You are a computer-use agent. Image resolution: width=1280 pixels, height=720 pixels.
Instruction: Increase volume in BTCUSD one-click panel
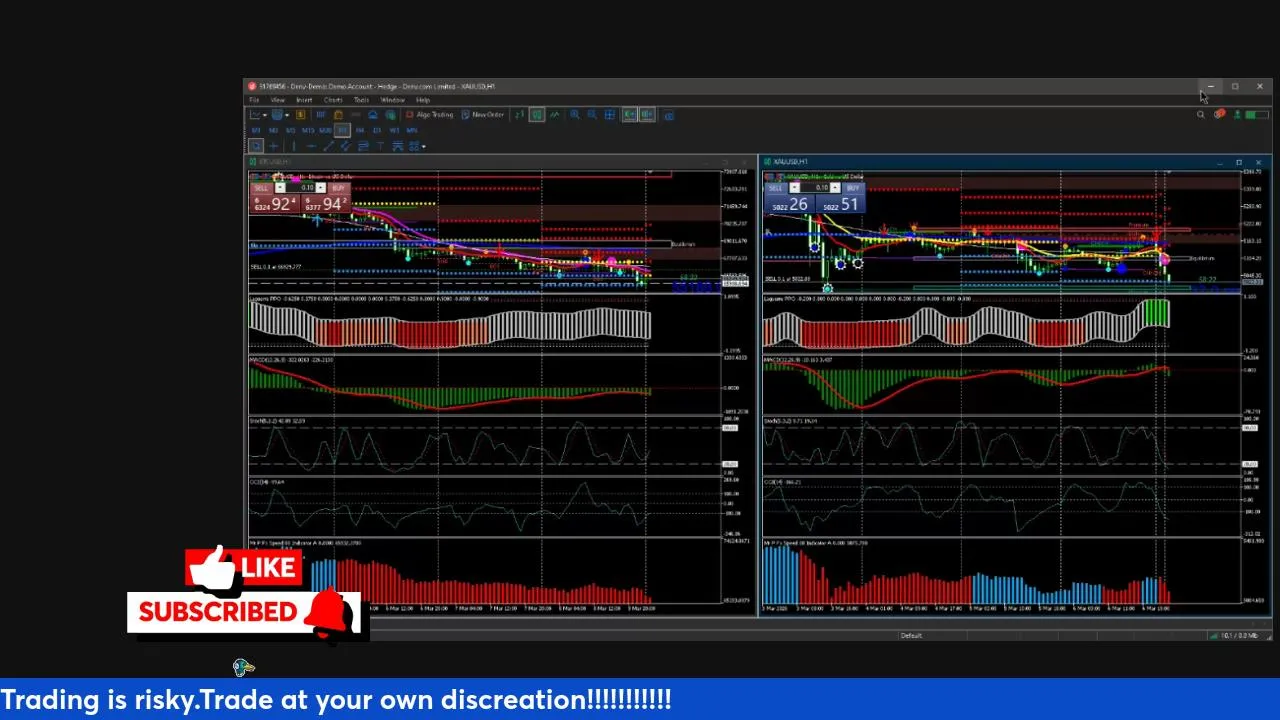click(x=320, y=188)
